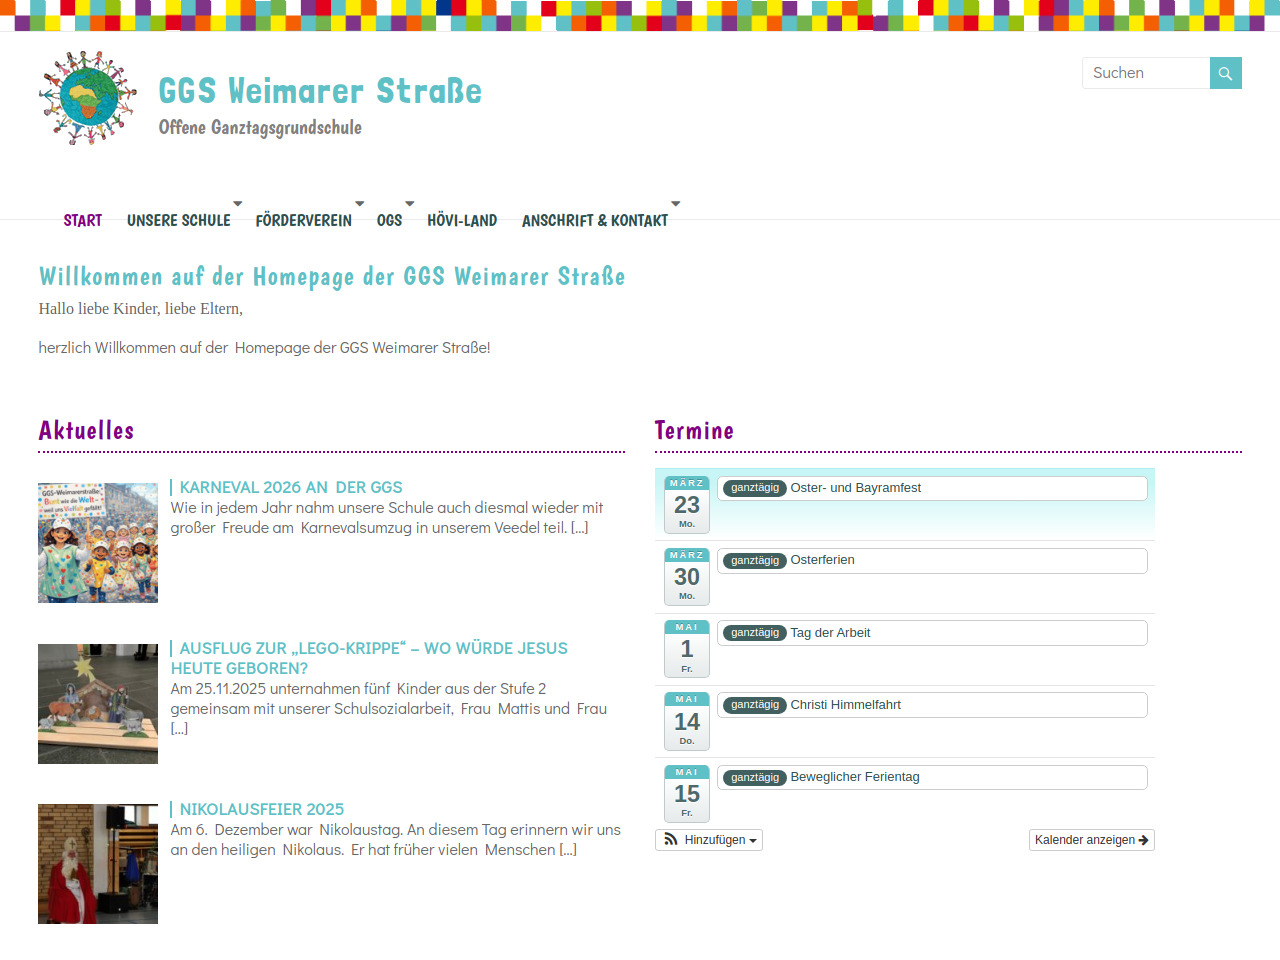Open the OGS menu item

pos(389,221)
